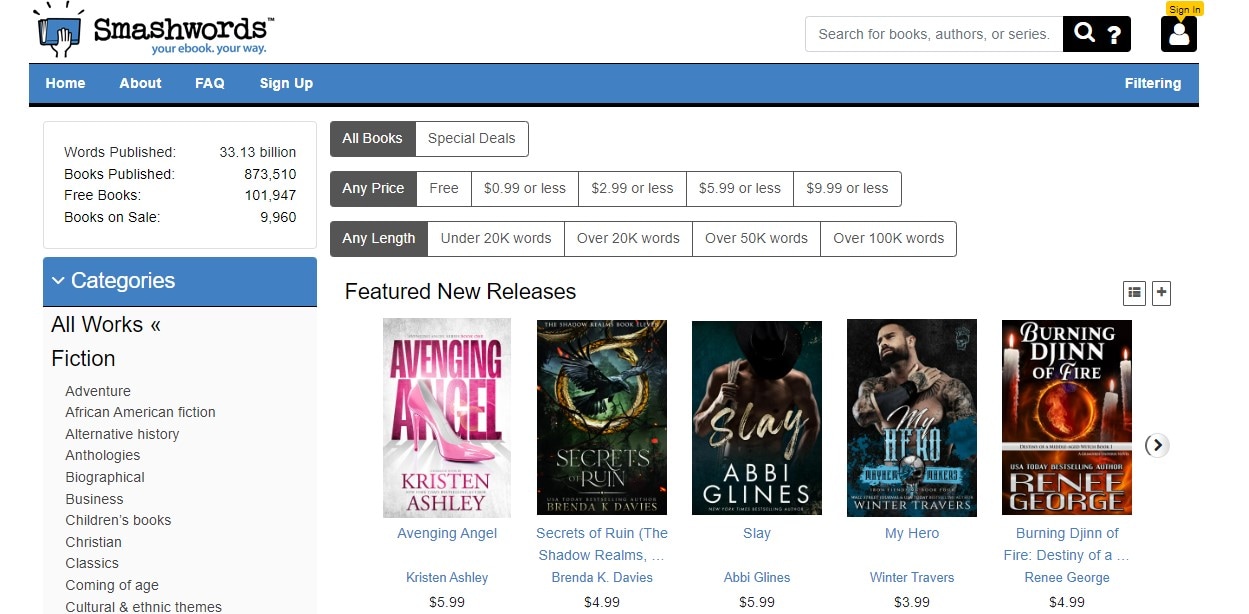Show next featured releases with arrow

(1157, 445)
